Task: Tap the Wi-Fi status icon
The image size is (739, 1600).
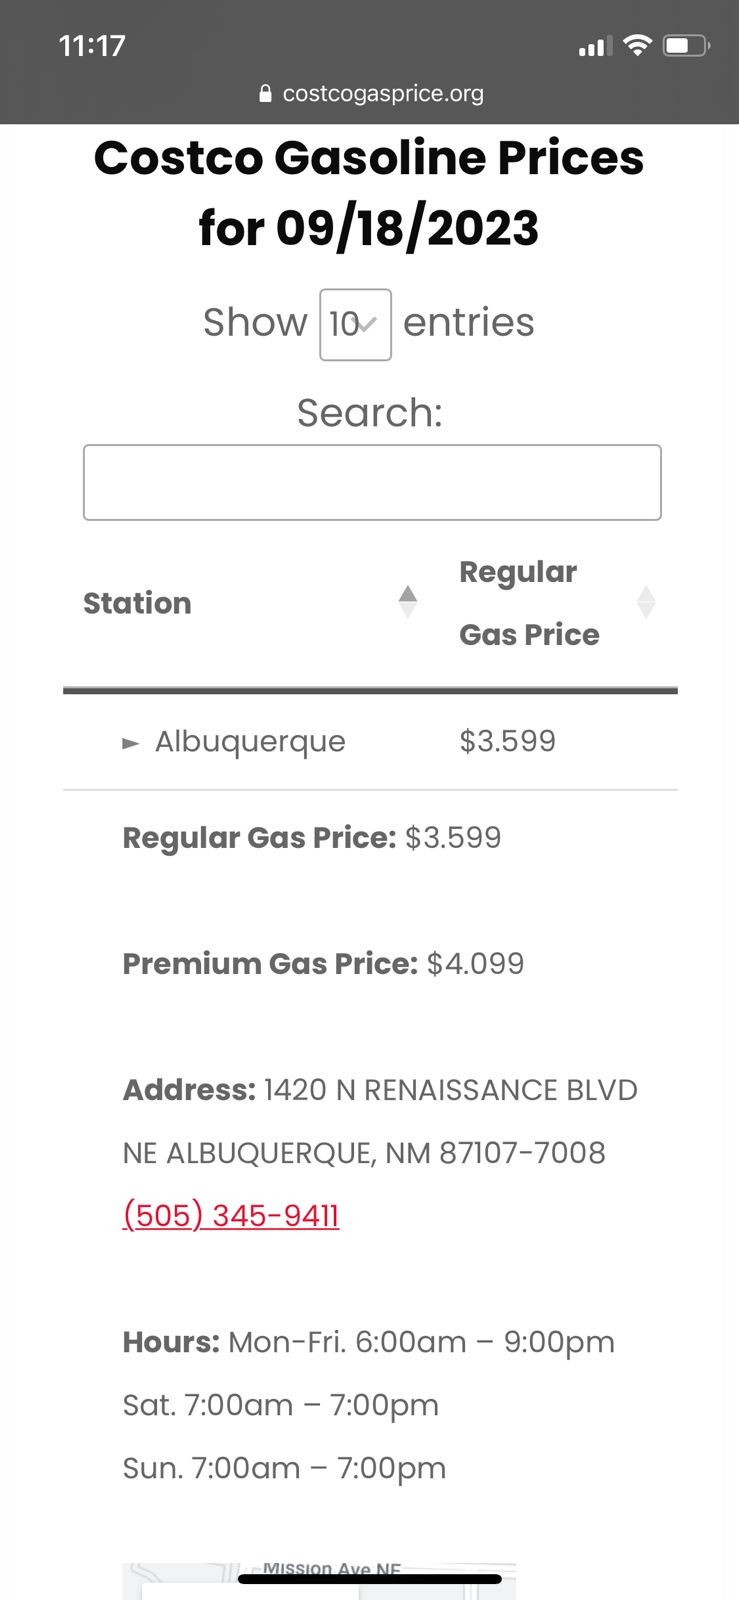Action: 636,45
